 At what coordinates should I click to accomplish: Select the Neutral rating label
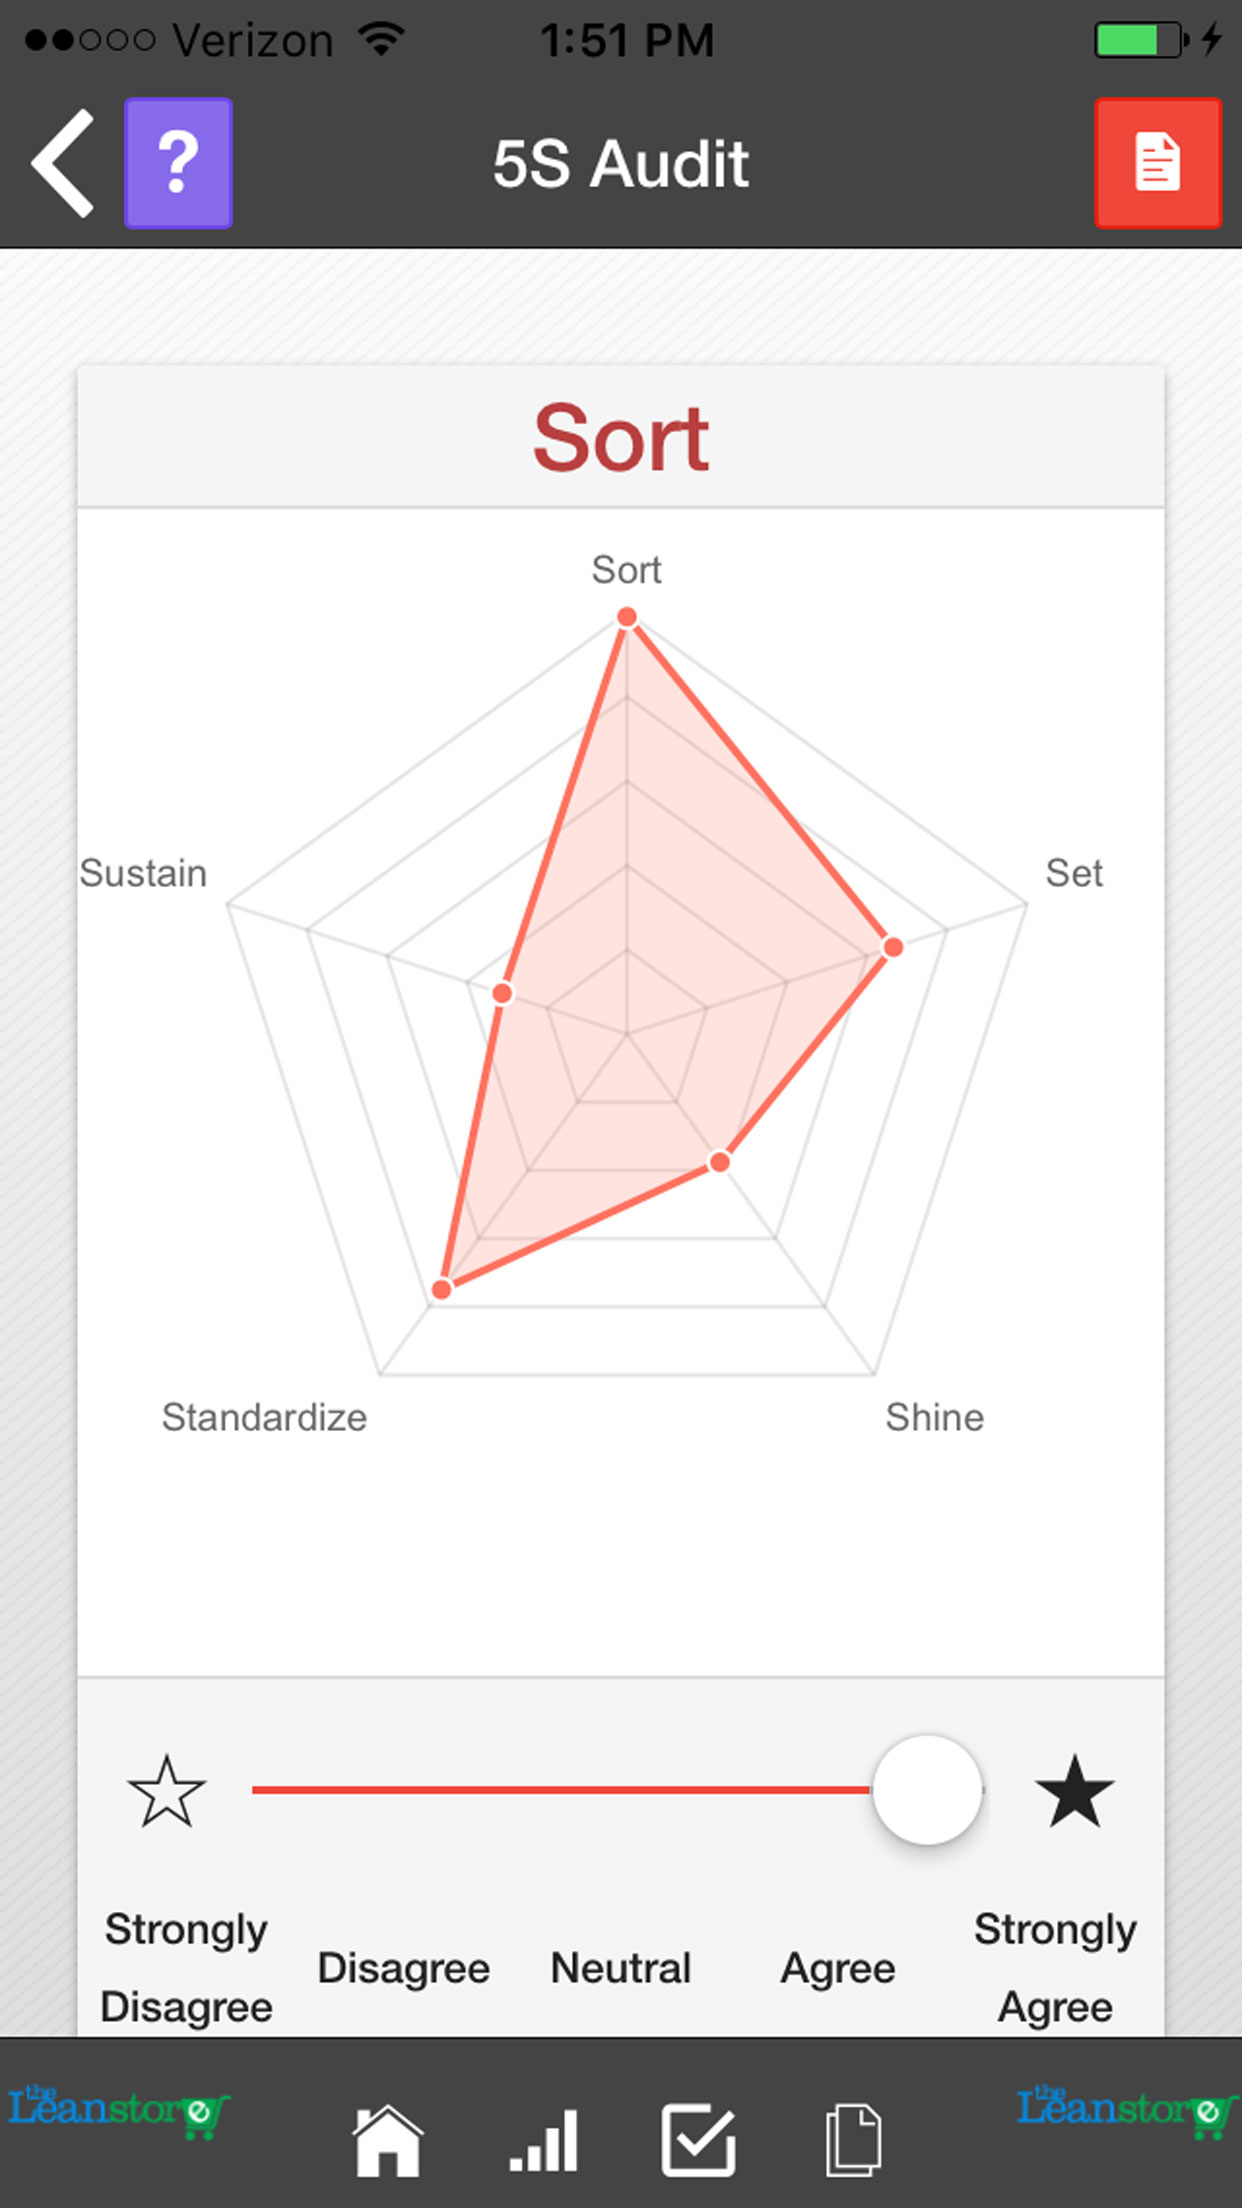pyautogui.click(x=621, y=1968)
